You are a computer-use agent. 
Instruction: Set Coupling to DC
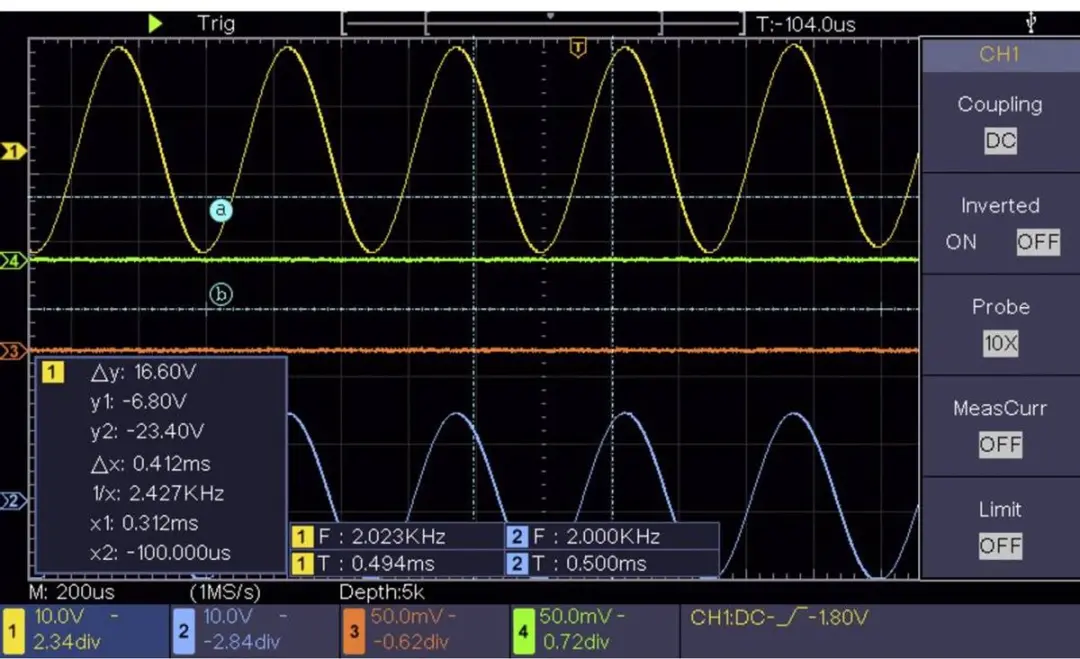pyautogui.click(x=1000, y=141)
